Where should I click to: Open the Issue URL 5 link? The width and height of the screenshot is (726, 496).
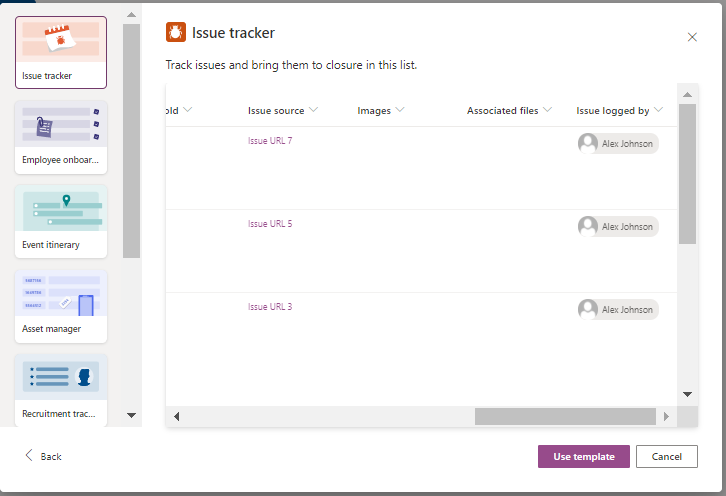[x=270, y=224]
